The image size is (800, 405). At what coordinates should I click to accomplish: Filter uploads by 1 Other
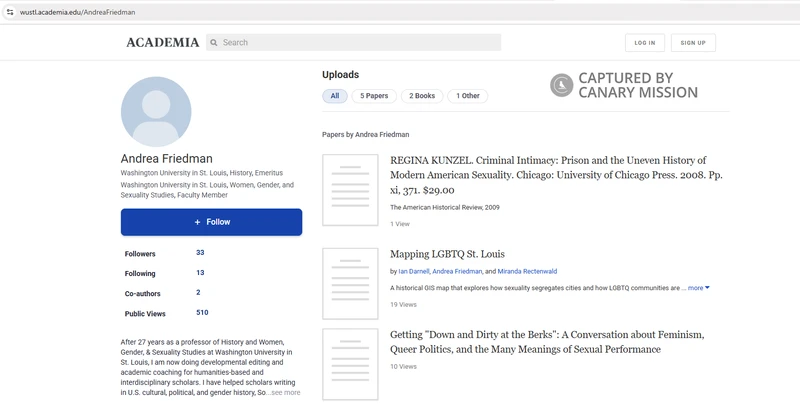[x=468, y=96]
